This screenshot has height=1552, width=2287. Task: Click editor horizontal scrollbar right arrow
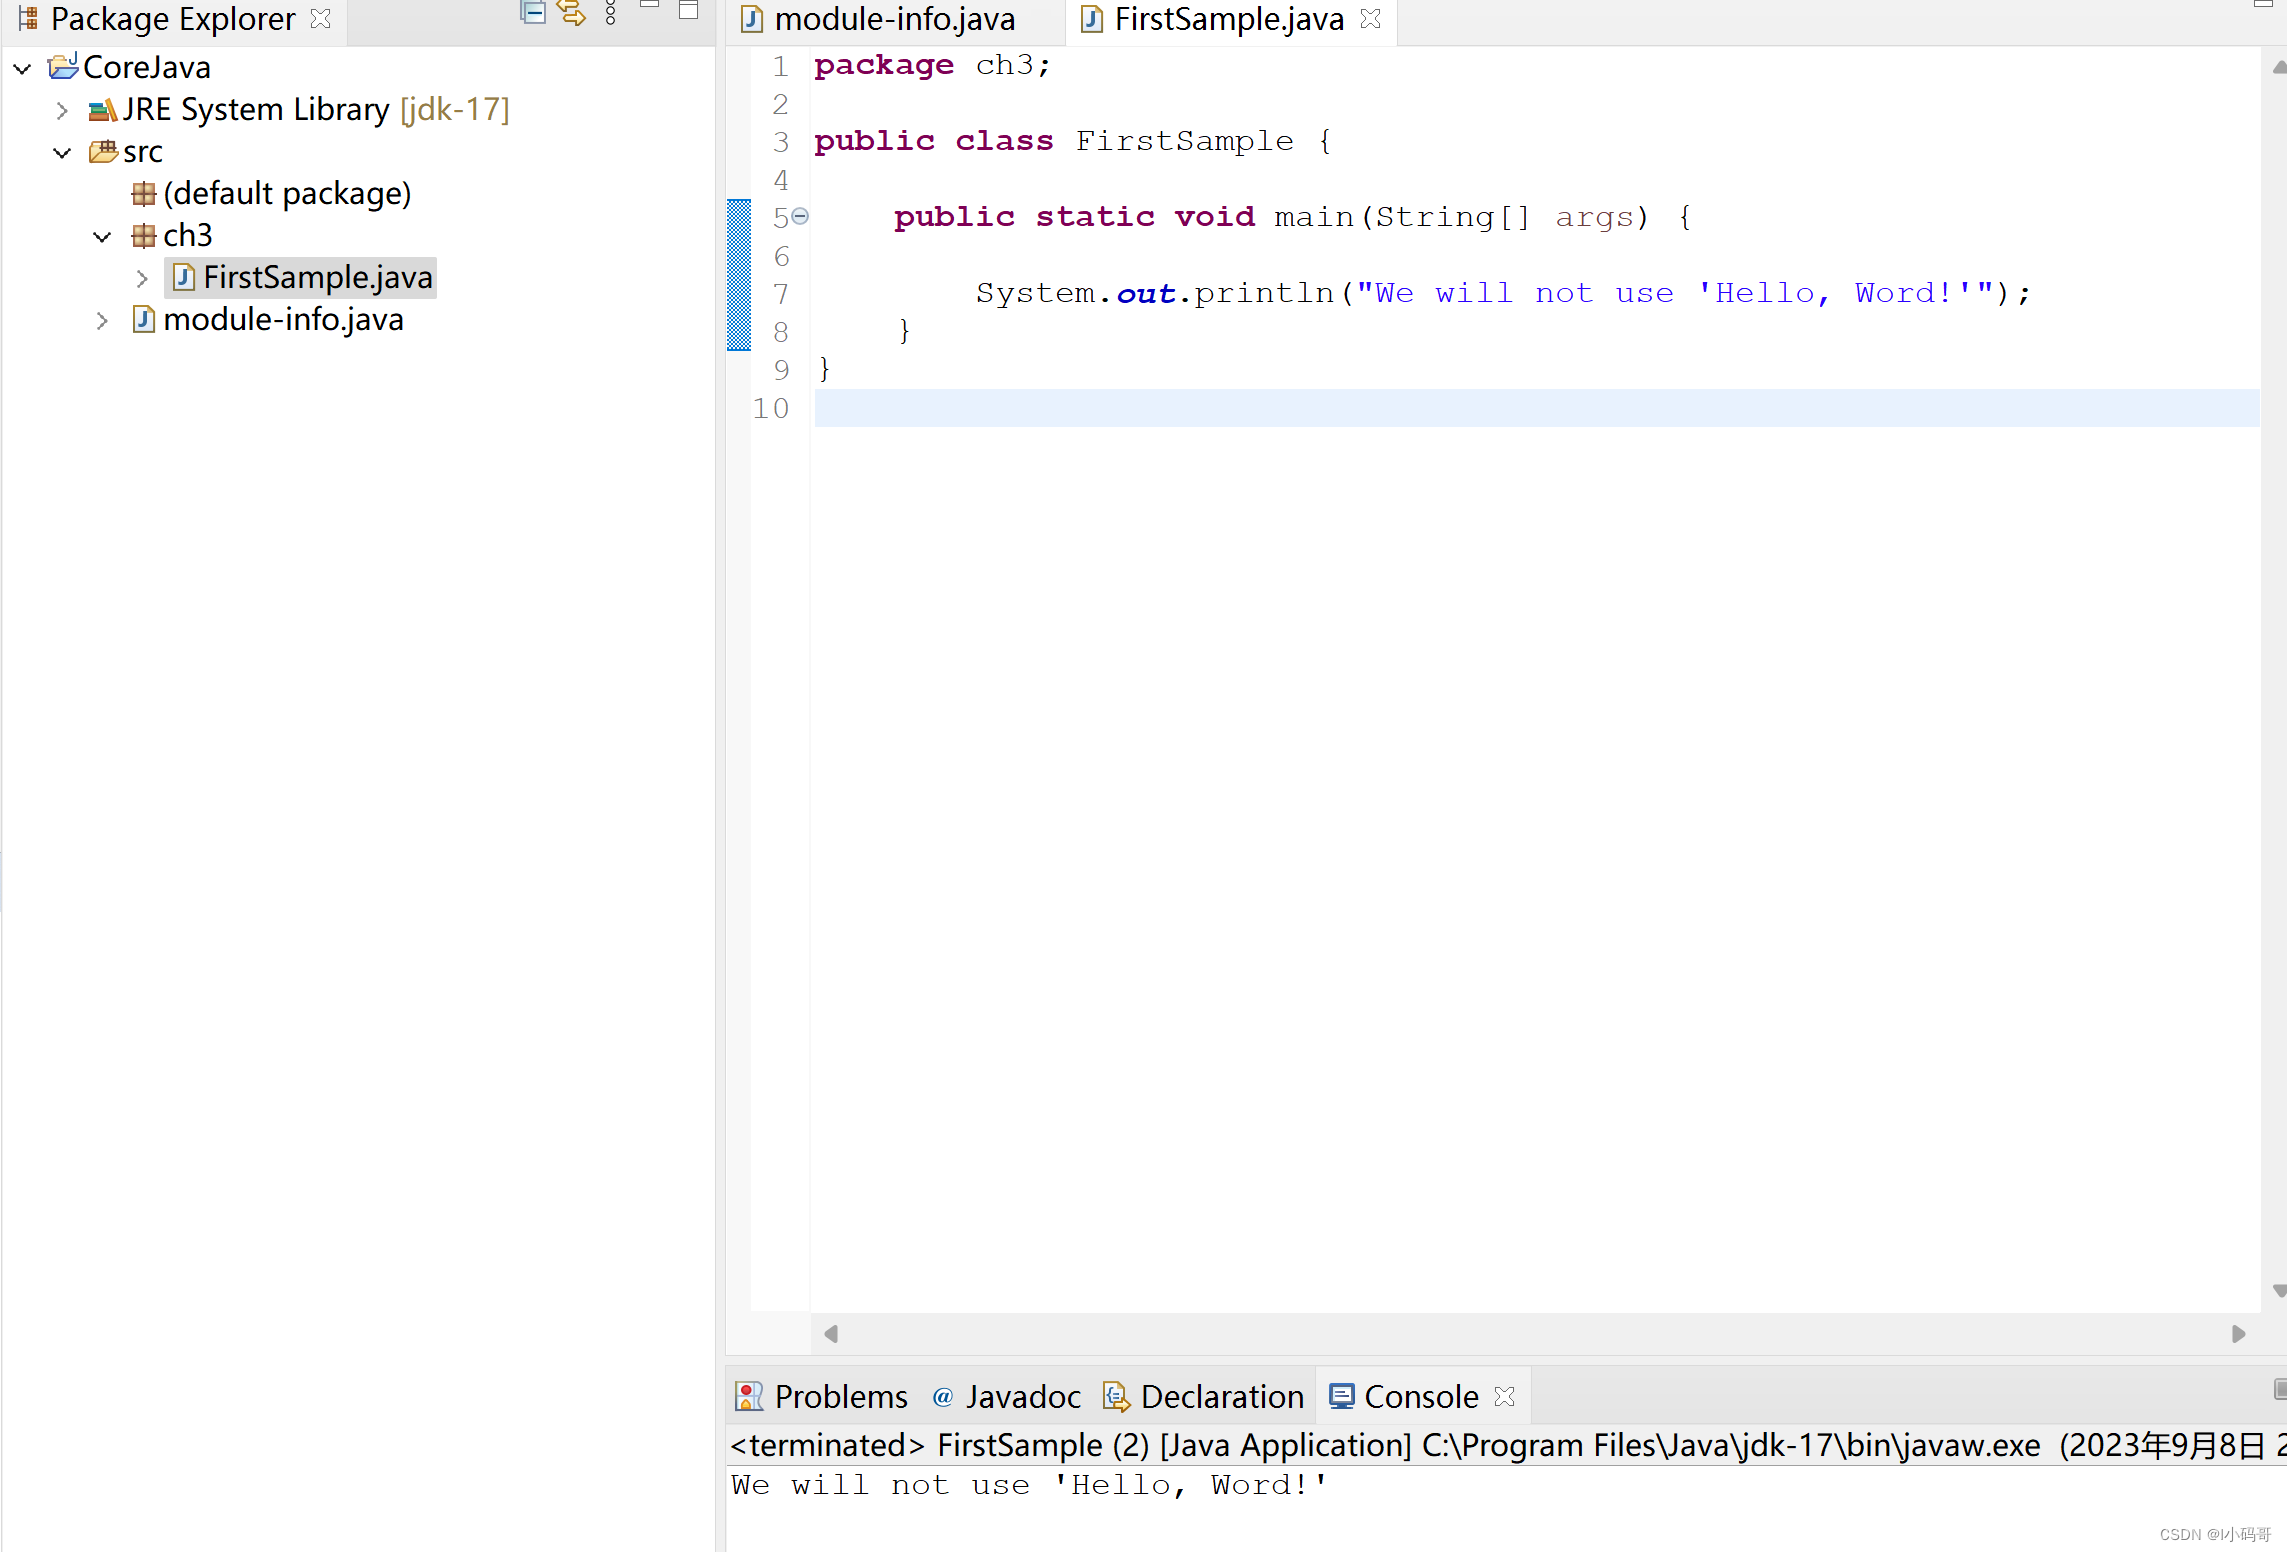tap(2238, 1333)
